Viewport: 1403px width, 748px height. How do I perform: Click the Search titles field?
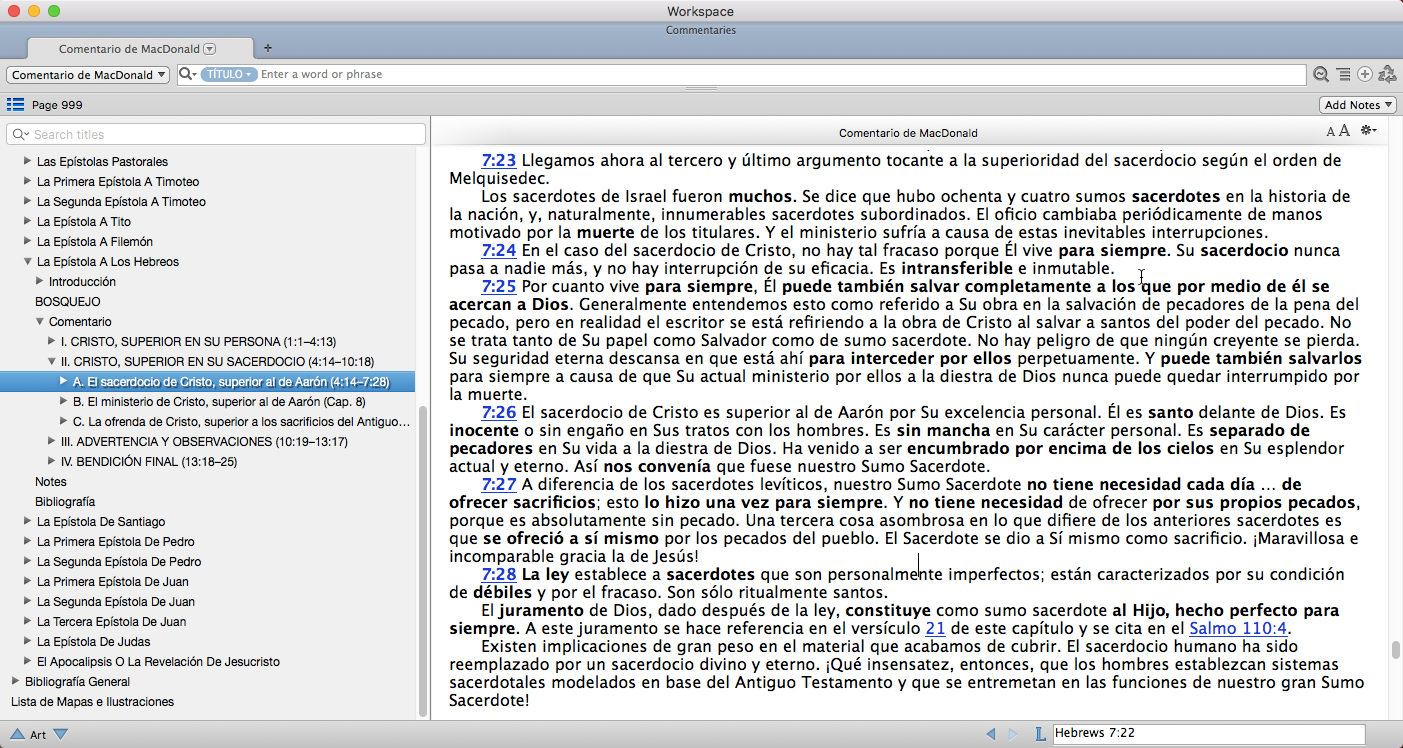click(x=216, y=134)
